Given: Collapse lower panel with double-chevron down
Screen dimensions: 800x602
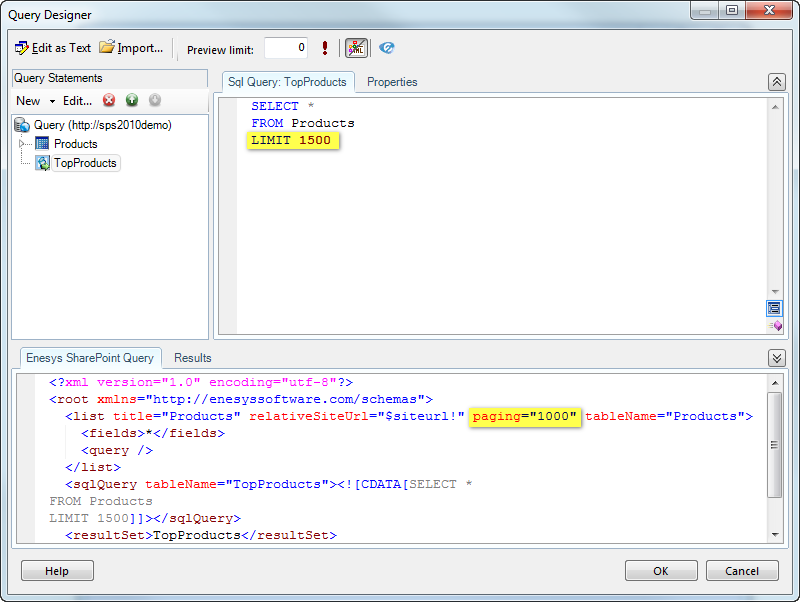Looking at the screenshot, I should [776, 358].
